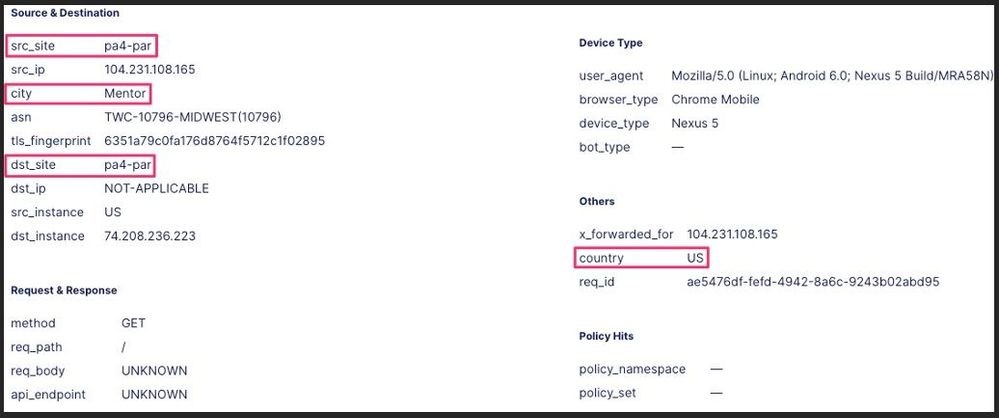999x418 pixels.
Task: Click the src_site value pa4-par
Action: pos(128,46)
